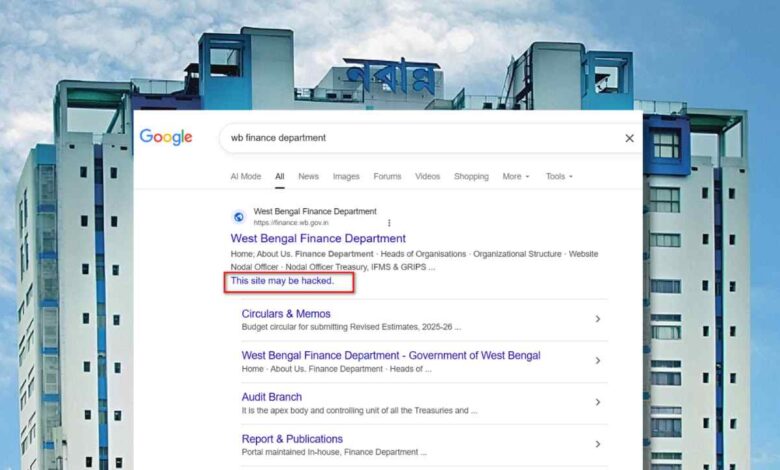Click the arrow next to Audit Branch
This screenshot has height=470, width=780.
click(x=598, y=402)
